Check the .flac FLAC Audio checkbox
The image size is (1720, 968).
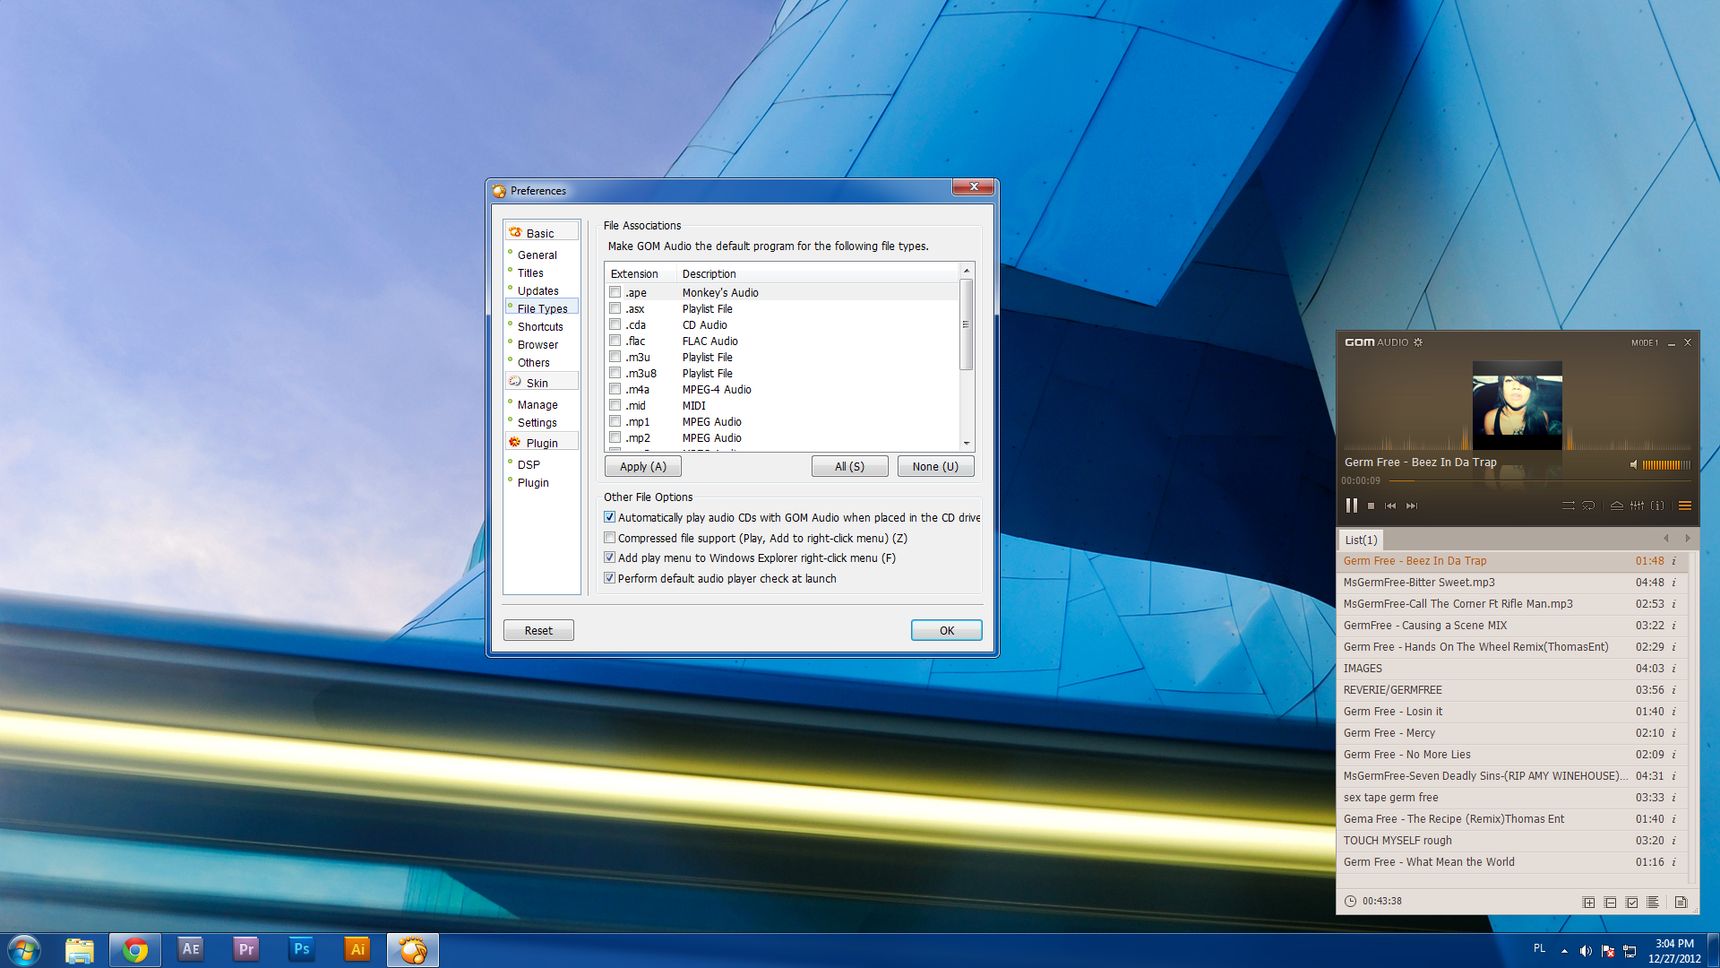click(x=615, y=340)
